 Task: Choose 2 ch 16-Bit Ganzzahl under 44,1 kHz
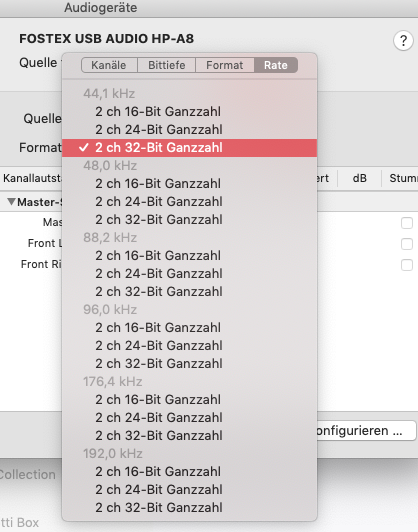coord(189,112)
